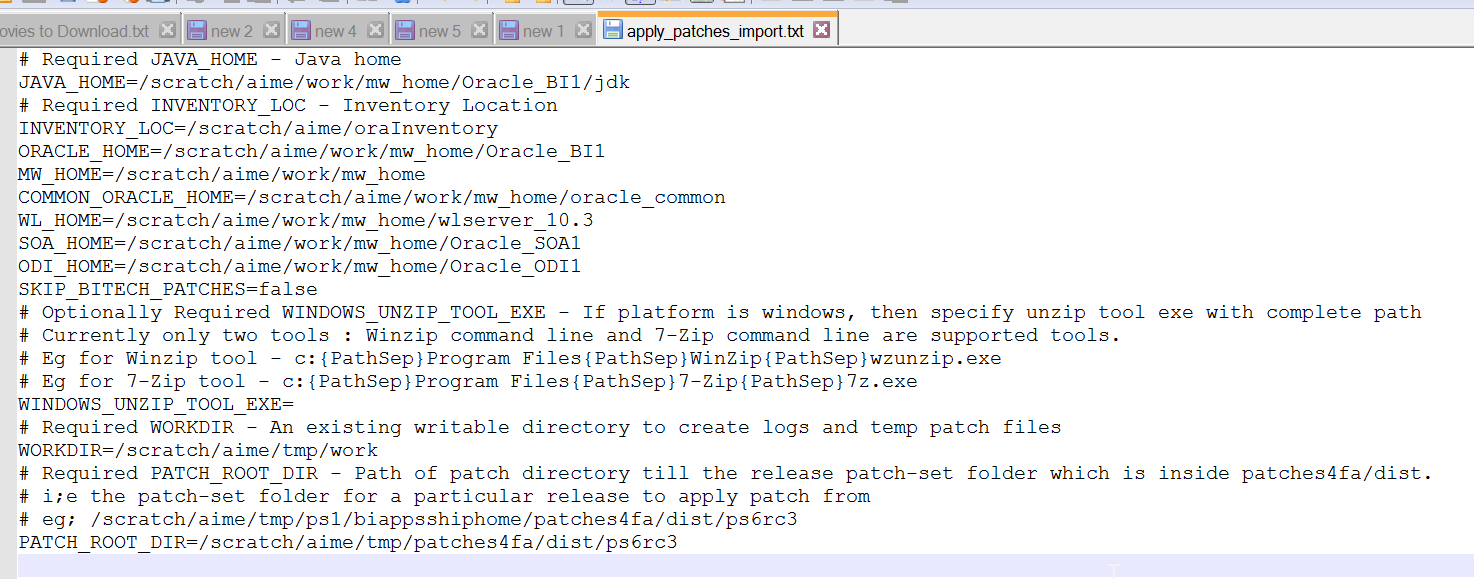
Task: Click the WORKDIR=/scratch/aime/tmp/work line
Action: pos(198,450)
